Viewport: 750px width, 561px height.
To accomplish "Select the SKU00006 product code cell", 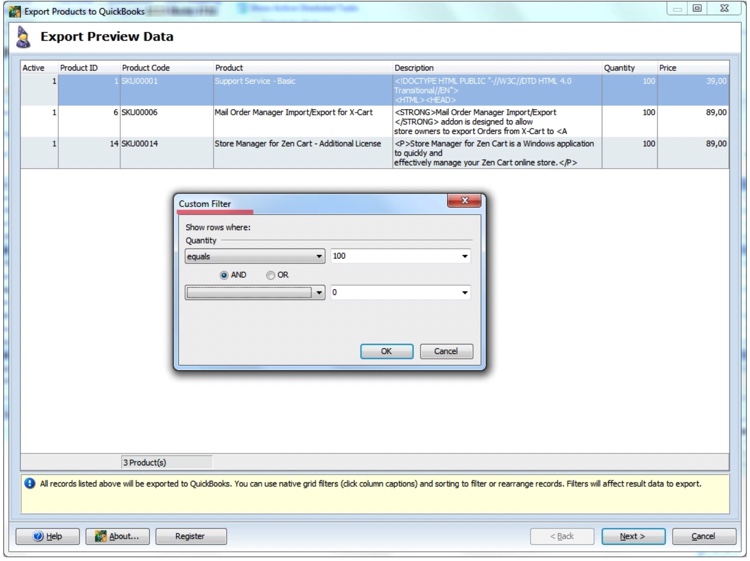I will 166,121.
